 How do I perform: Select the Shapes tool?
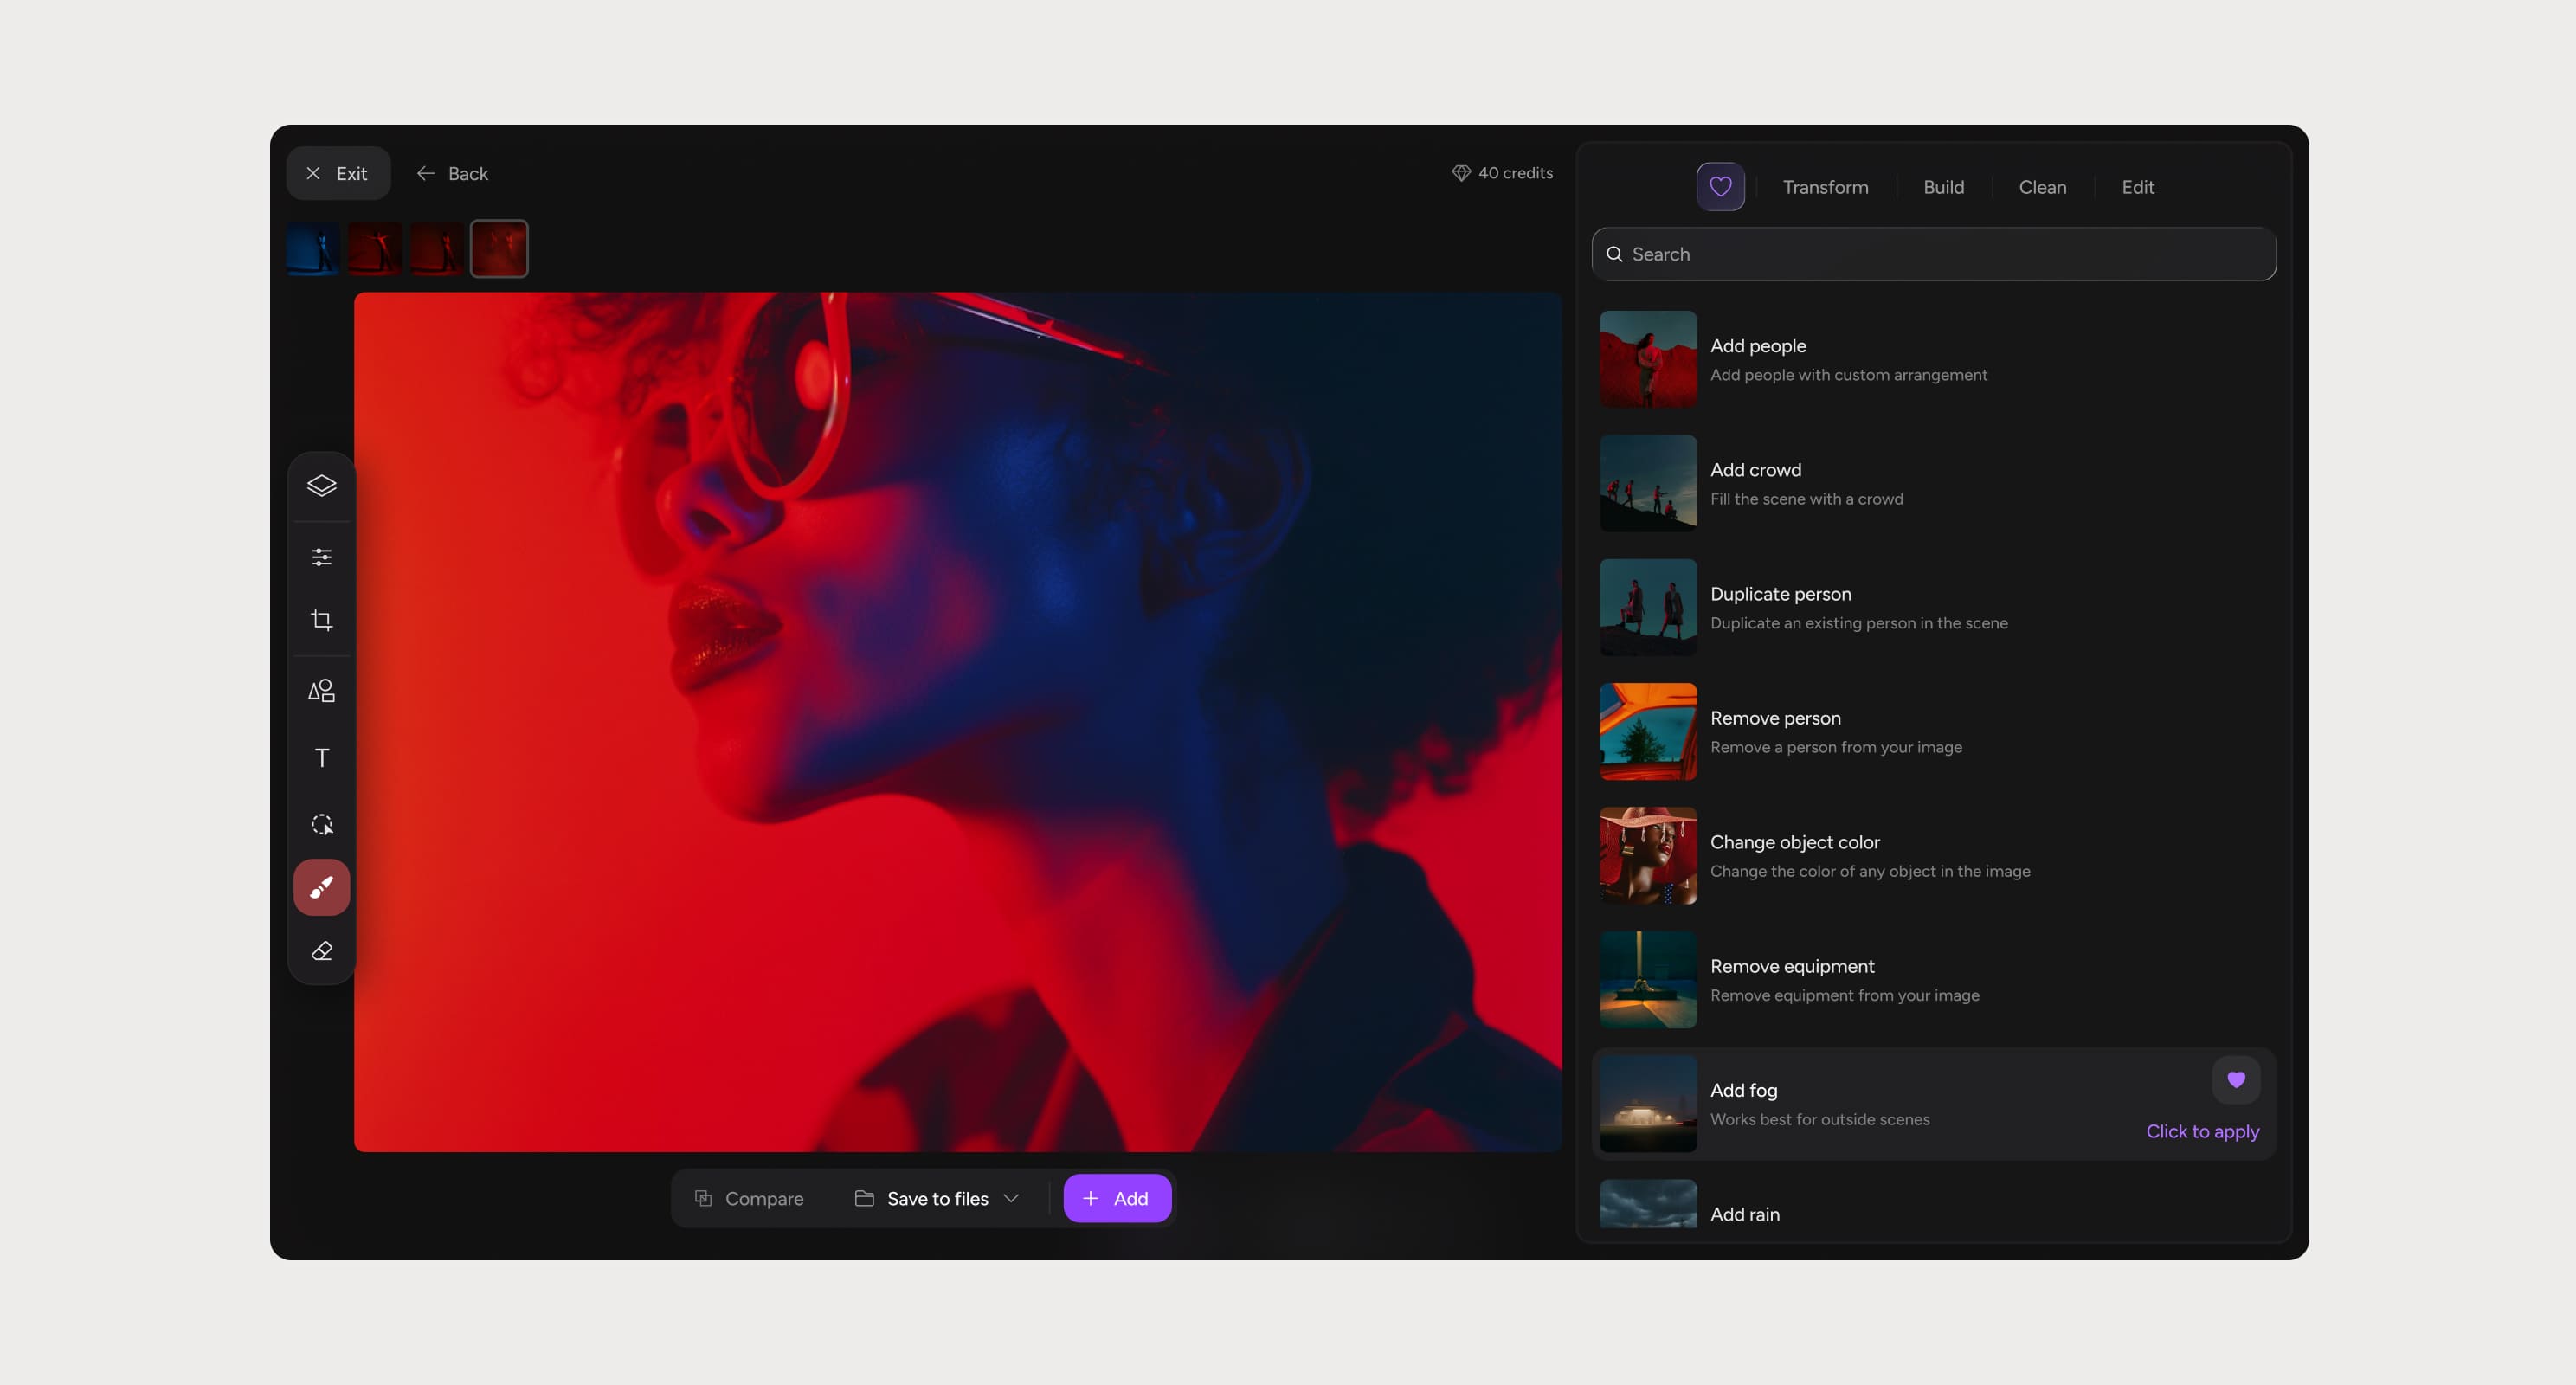click(321, 691)
